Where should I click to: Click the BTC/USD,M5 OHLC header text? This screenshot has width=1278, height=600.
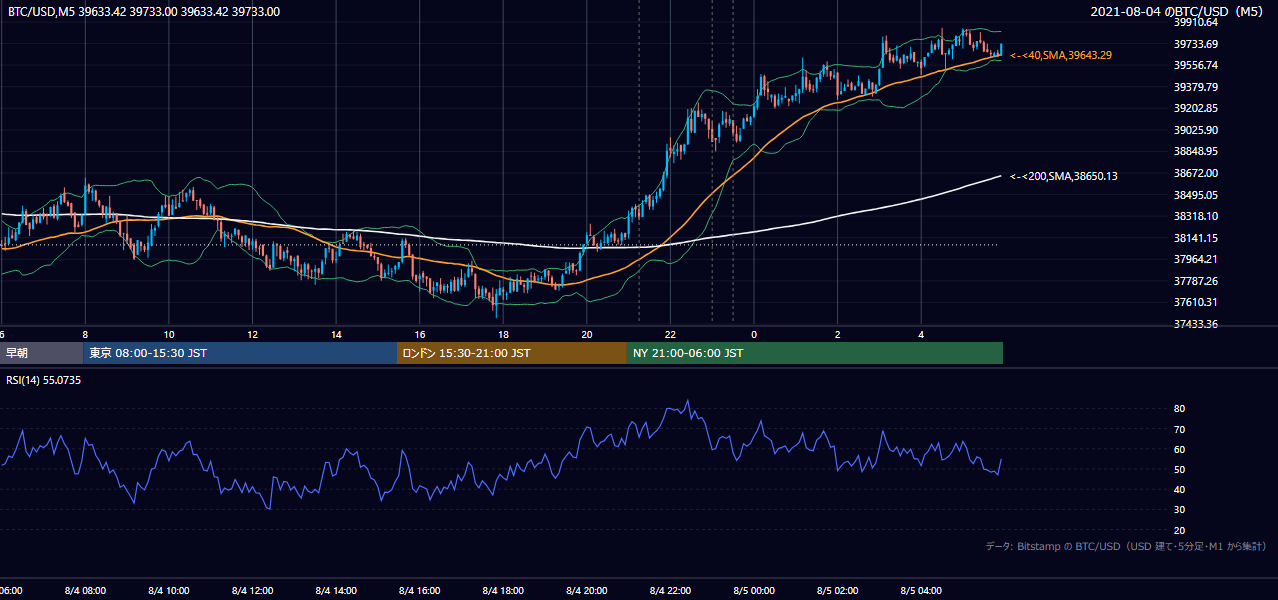tap(144, 12)
